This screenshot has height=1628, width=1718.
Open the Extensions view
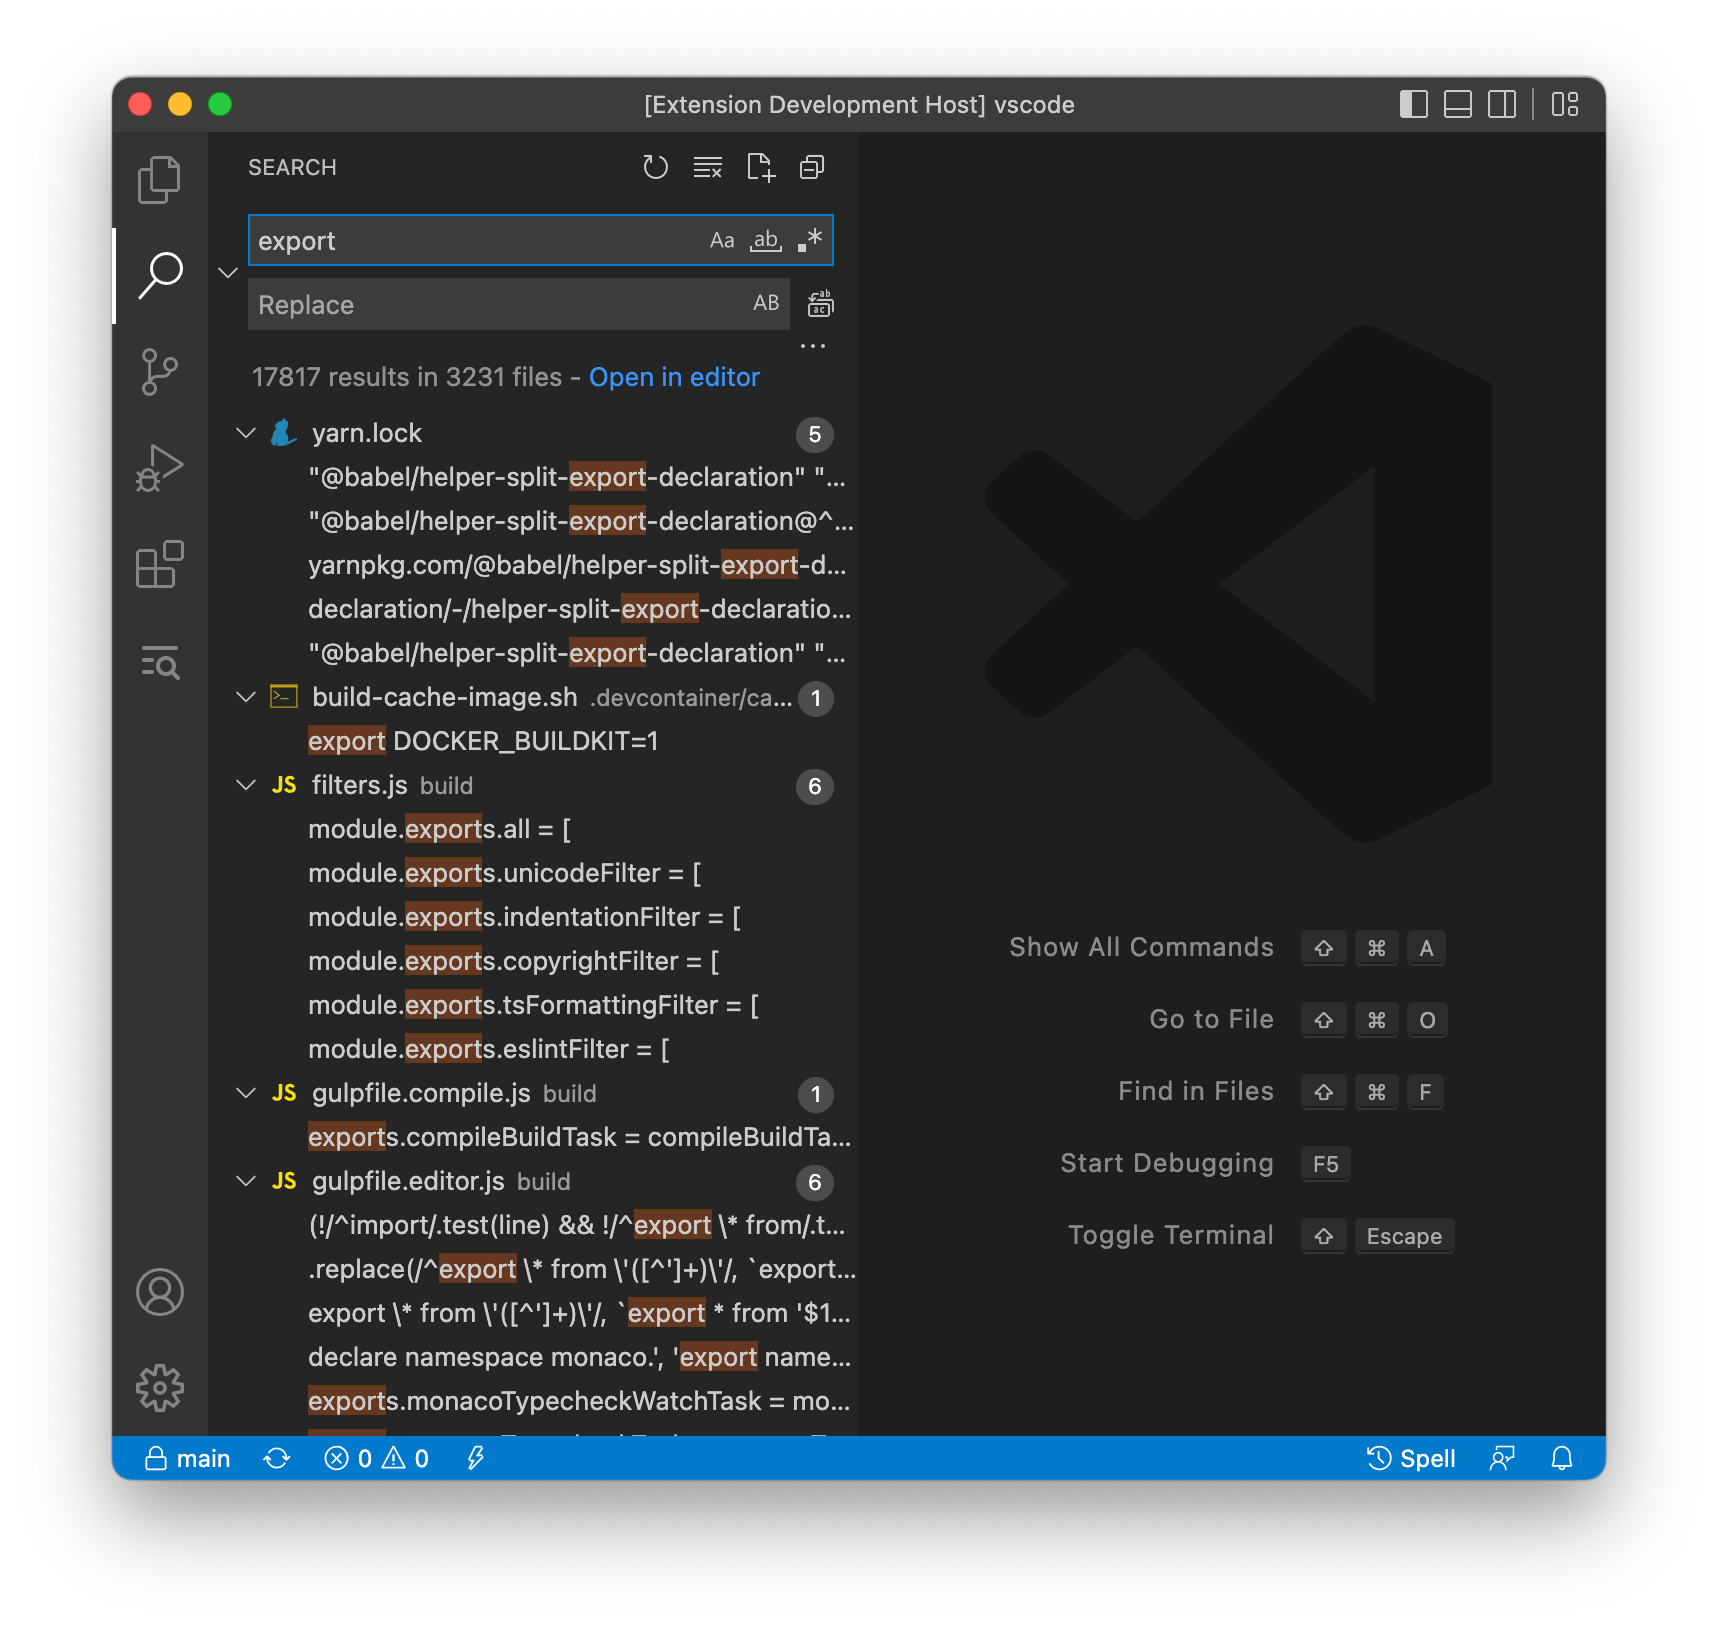159,564
